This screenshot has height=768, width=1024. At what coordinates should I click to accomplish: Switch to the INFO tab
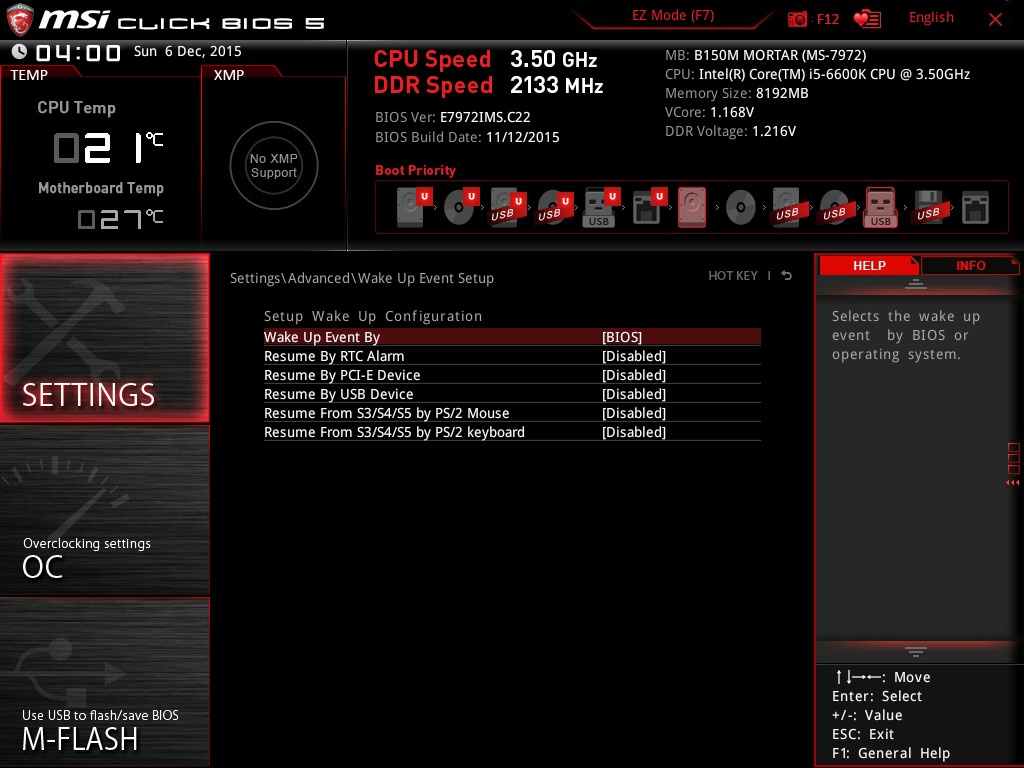970,265
